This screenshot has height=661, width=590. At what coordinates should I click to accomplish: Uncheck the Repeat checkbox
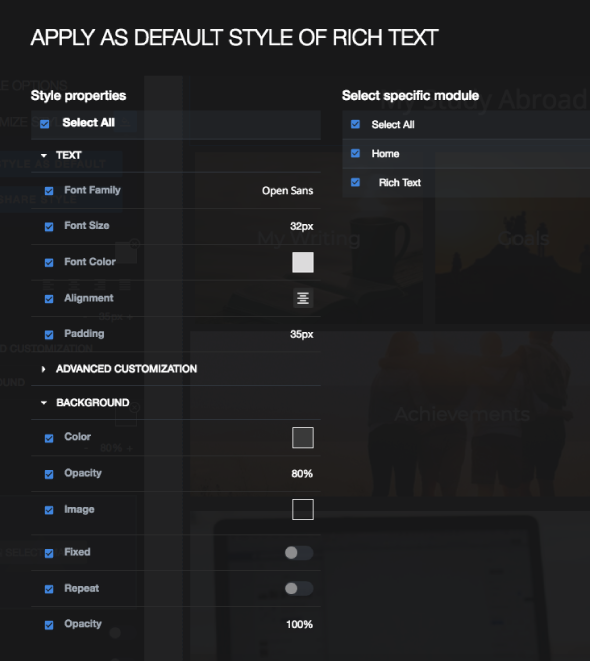click(49, 589)
